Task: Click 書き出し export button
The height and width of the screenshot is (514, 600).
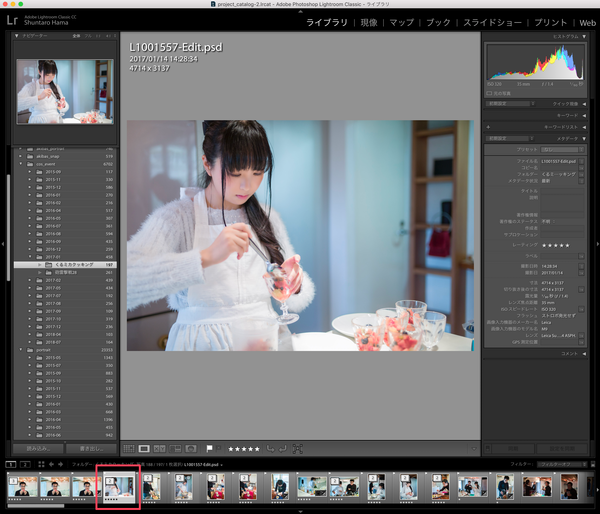Action: click(x=91, y=449)
